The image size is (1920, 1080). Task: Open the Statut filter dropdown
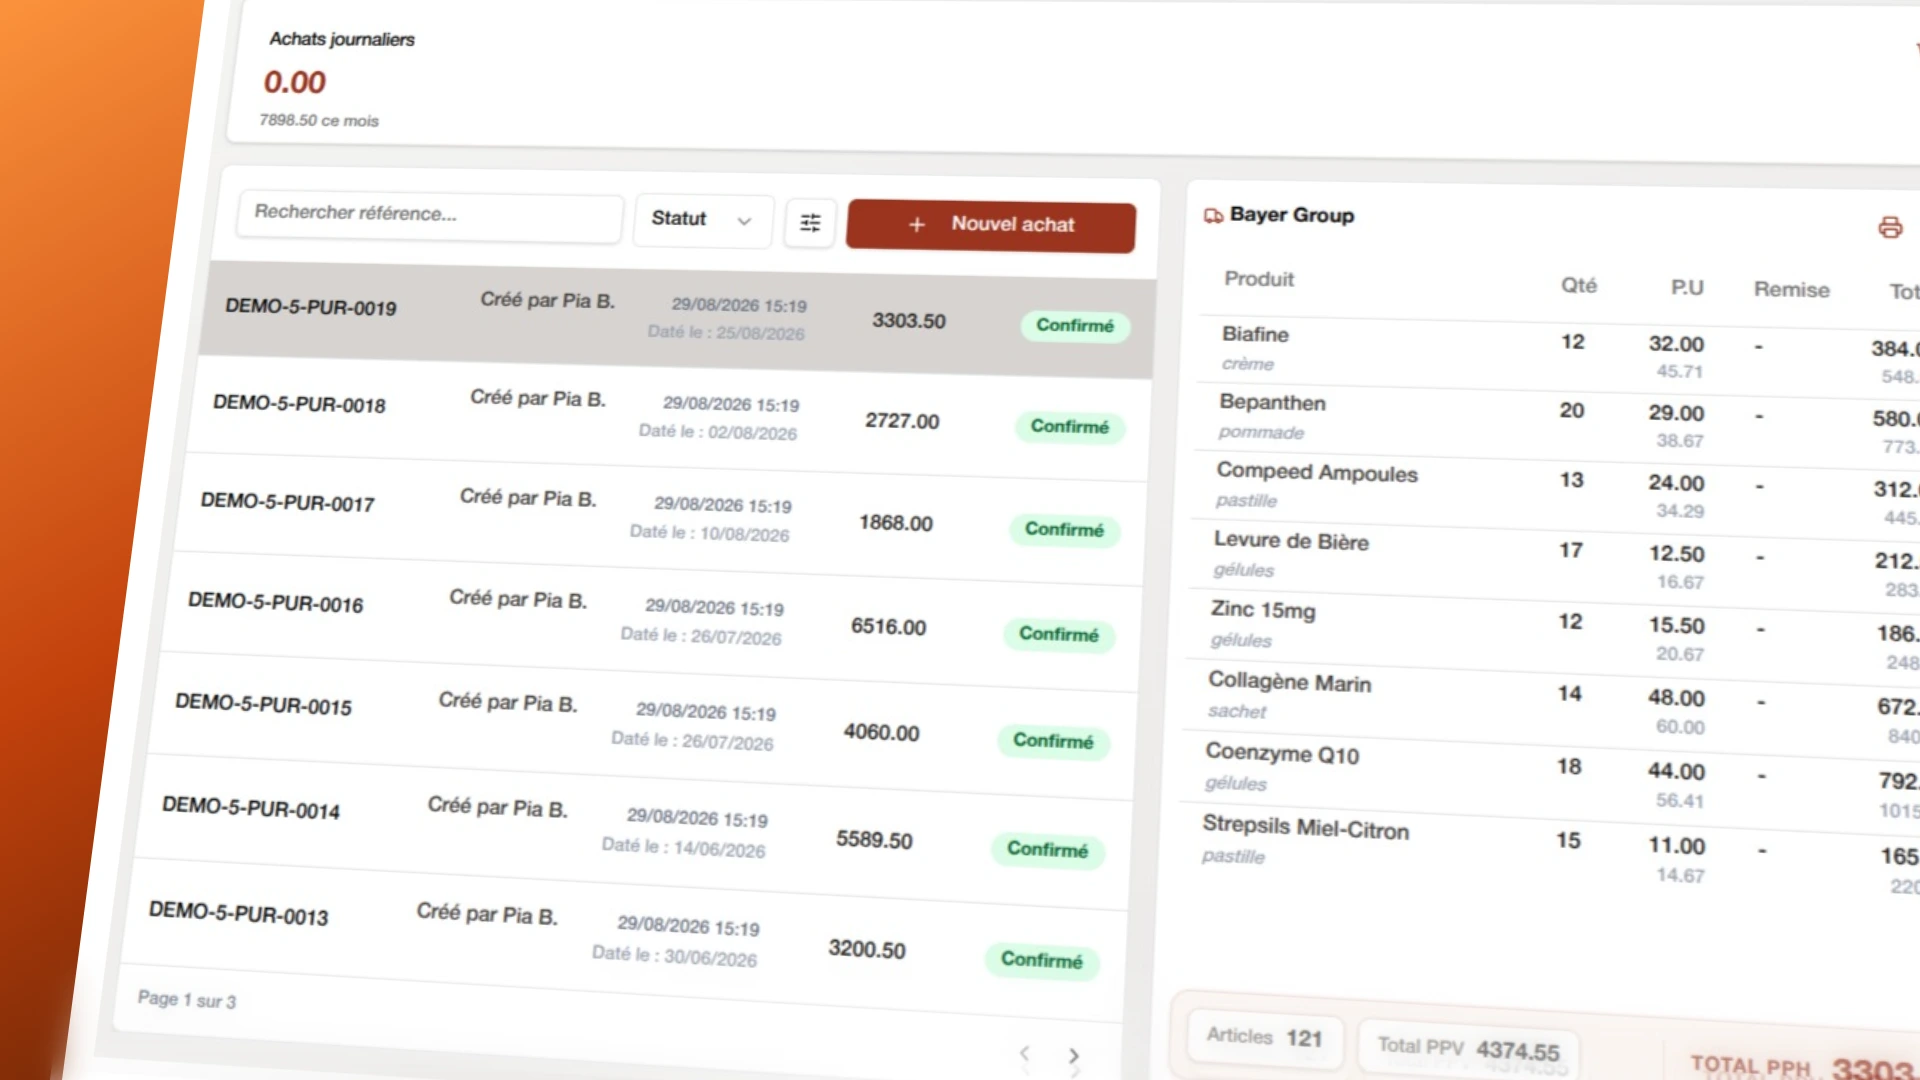coord(702,219)
